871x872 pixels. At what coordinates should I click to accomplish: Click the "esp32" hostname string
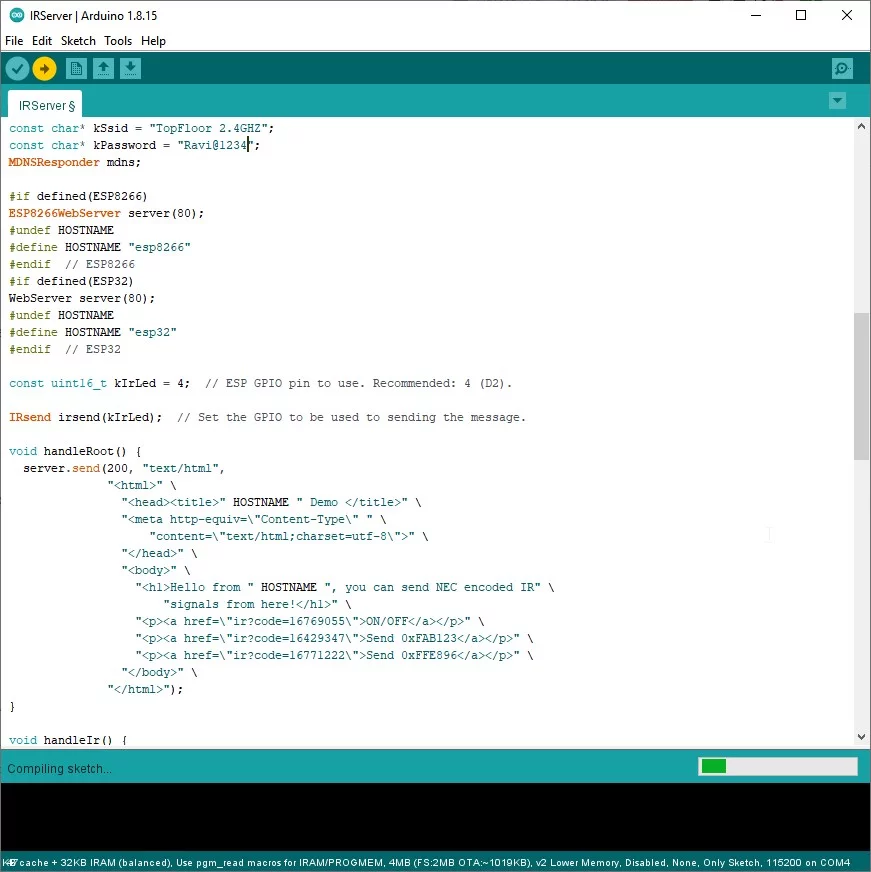point(152,333)
